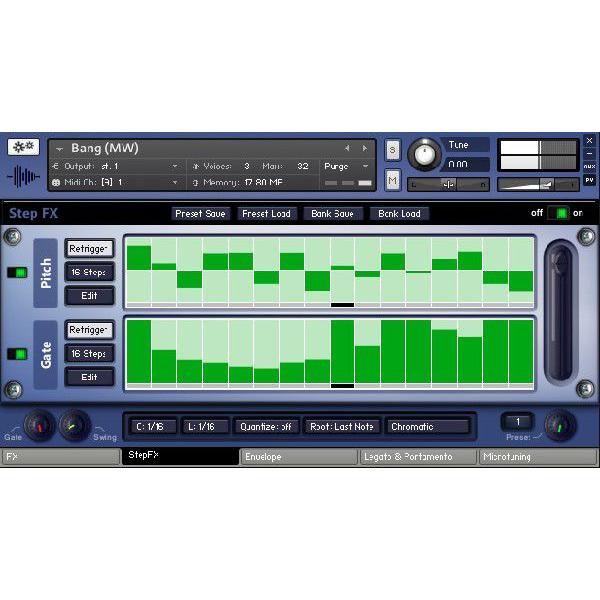Switch to the FX tab

point(60,457)
